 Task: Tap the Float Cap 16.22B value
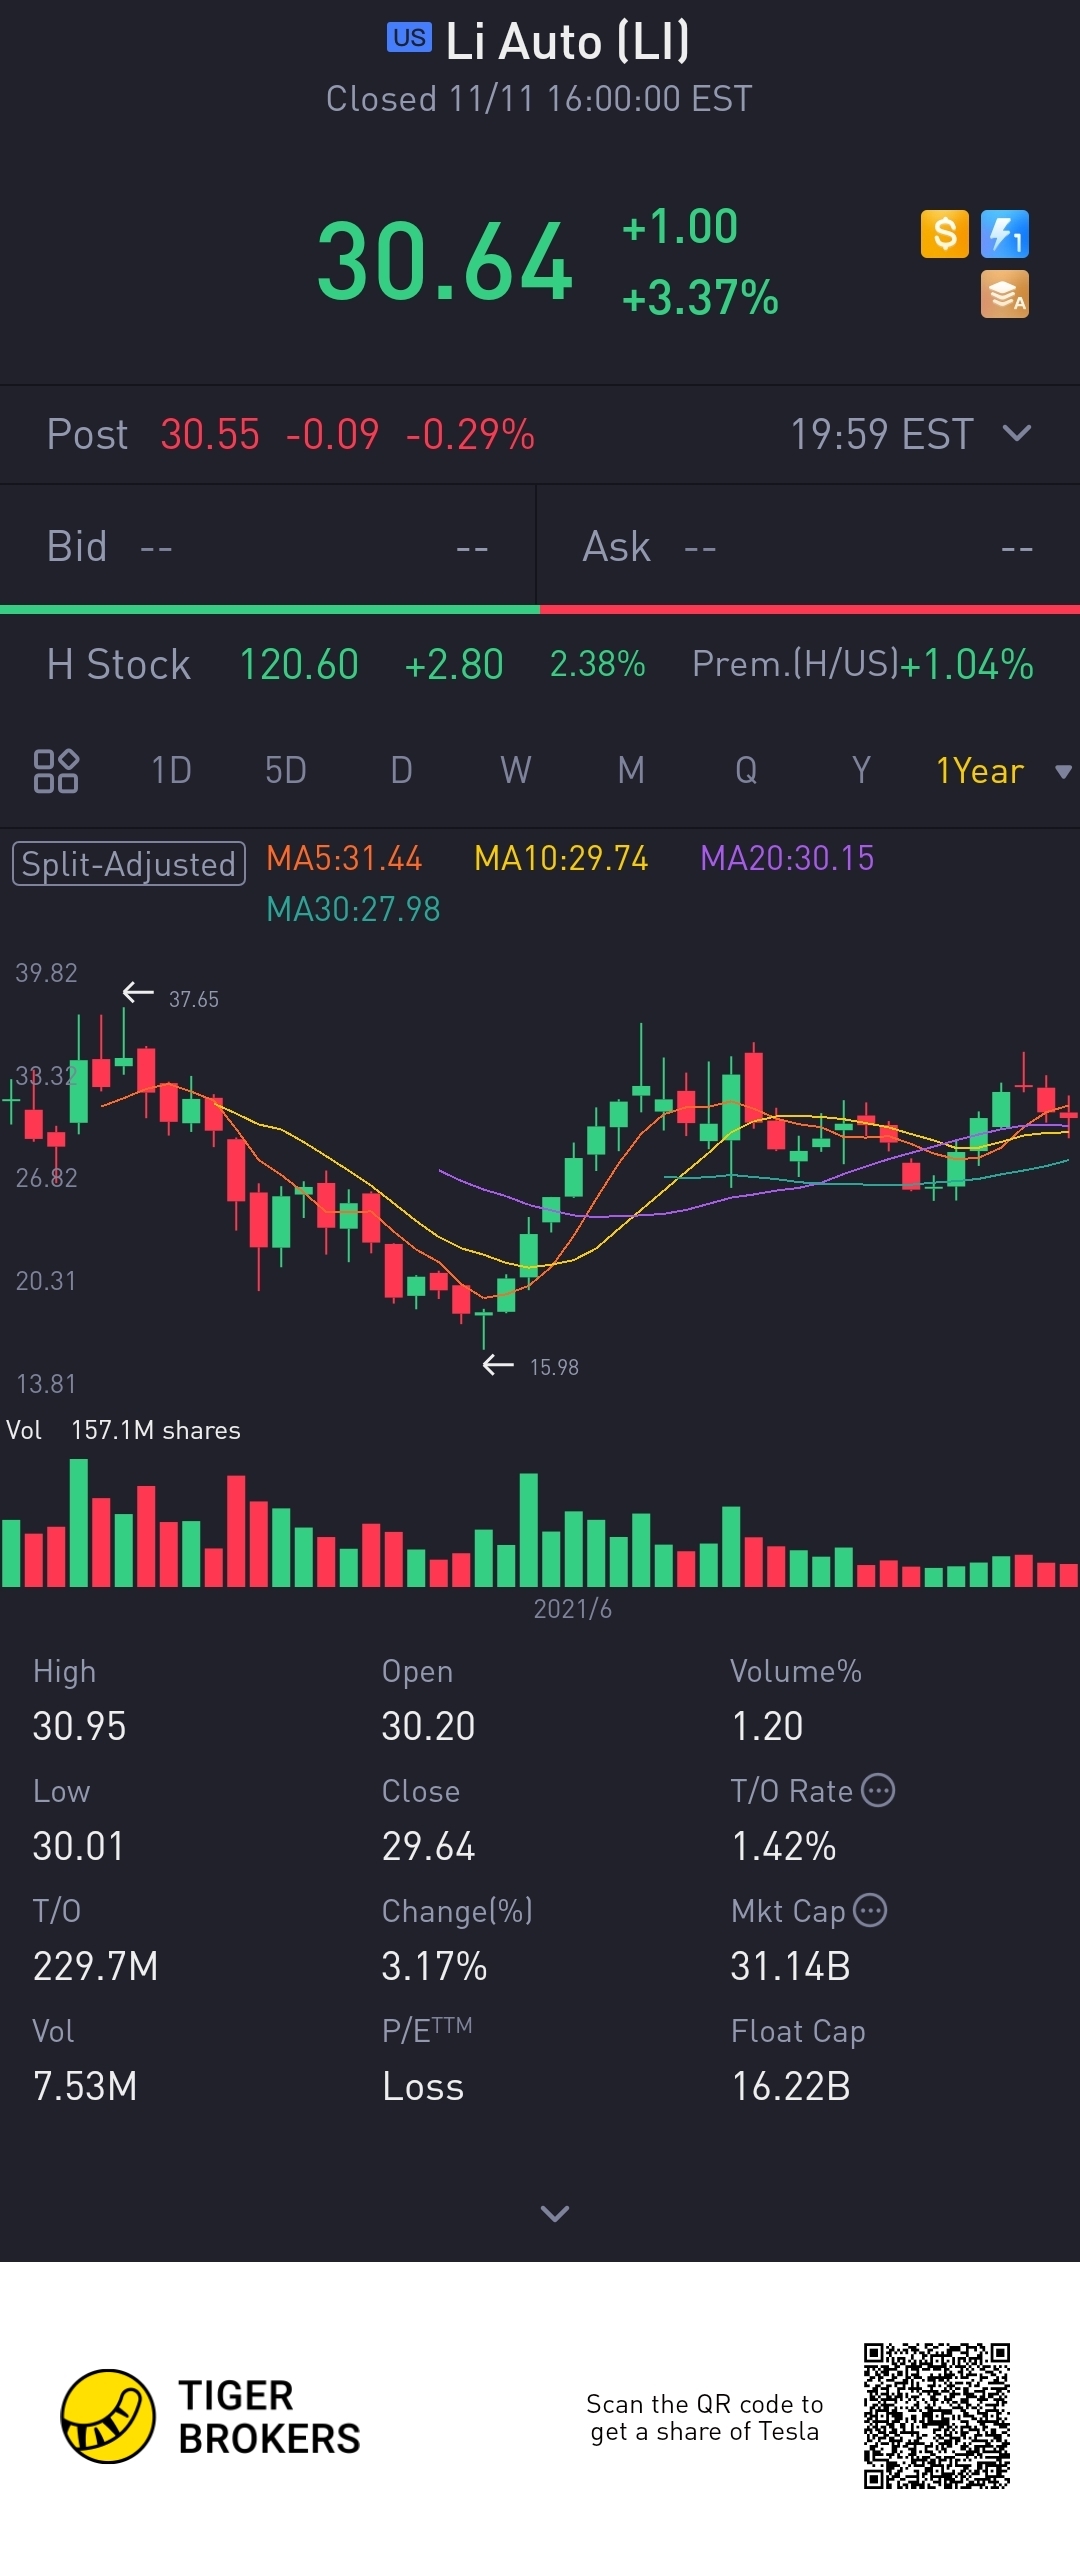point(791,2086)
